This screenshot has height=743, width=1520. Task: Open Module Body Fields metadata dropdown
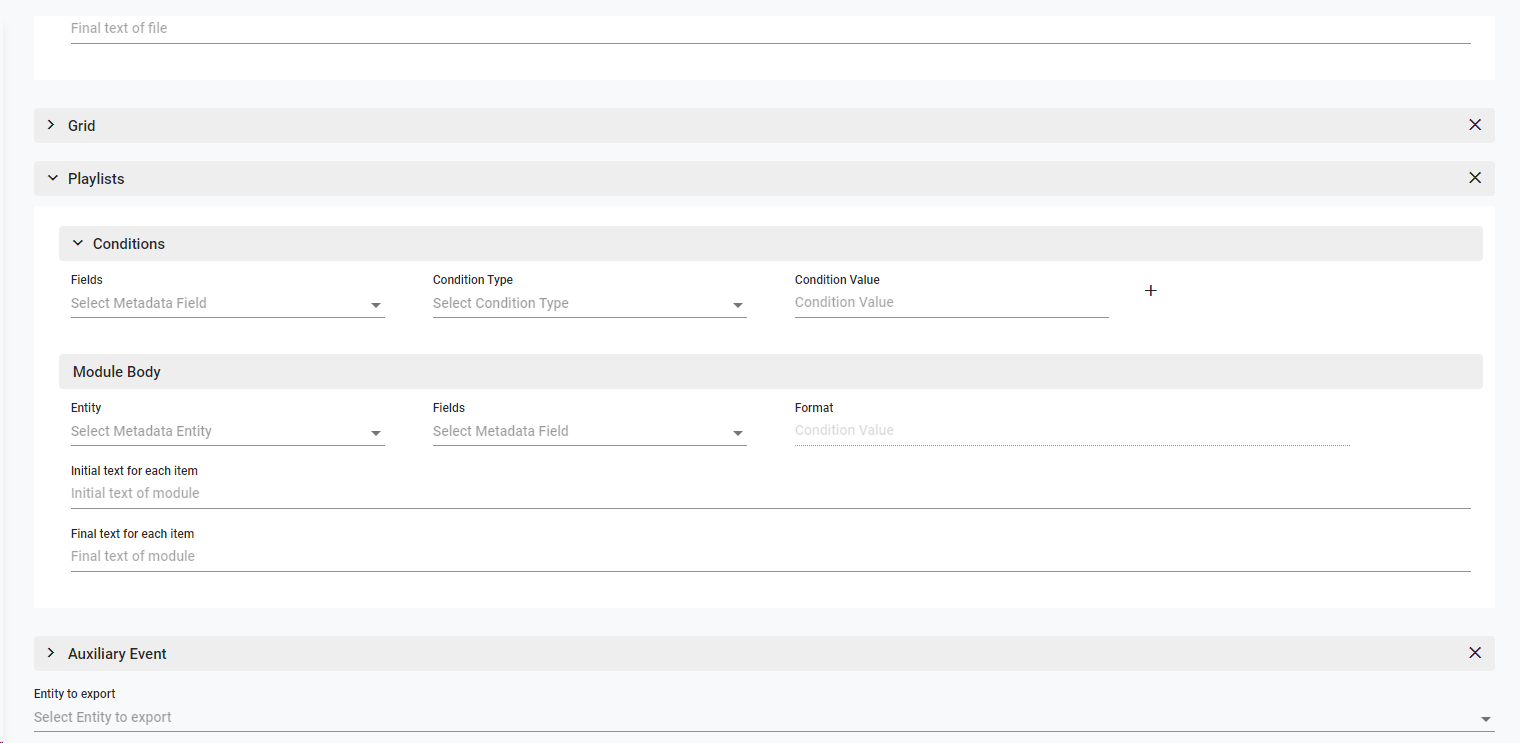point(589,432)
